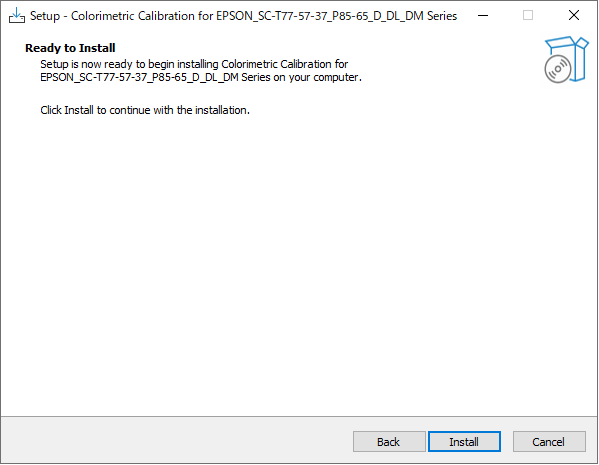Click 'Colorimetric Calibration for' in the description

(x=285, y=64)
